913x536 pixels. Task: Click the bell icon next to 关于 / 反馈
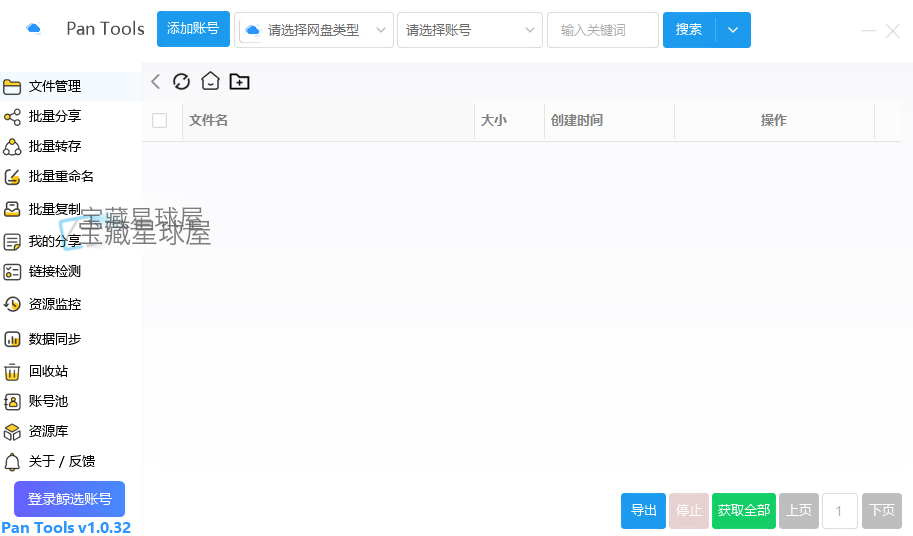(12, 462)
